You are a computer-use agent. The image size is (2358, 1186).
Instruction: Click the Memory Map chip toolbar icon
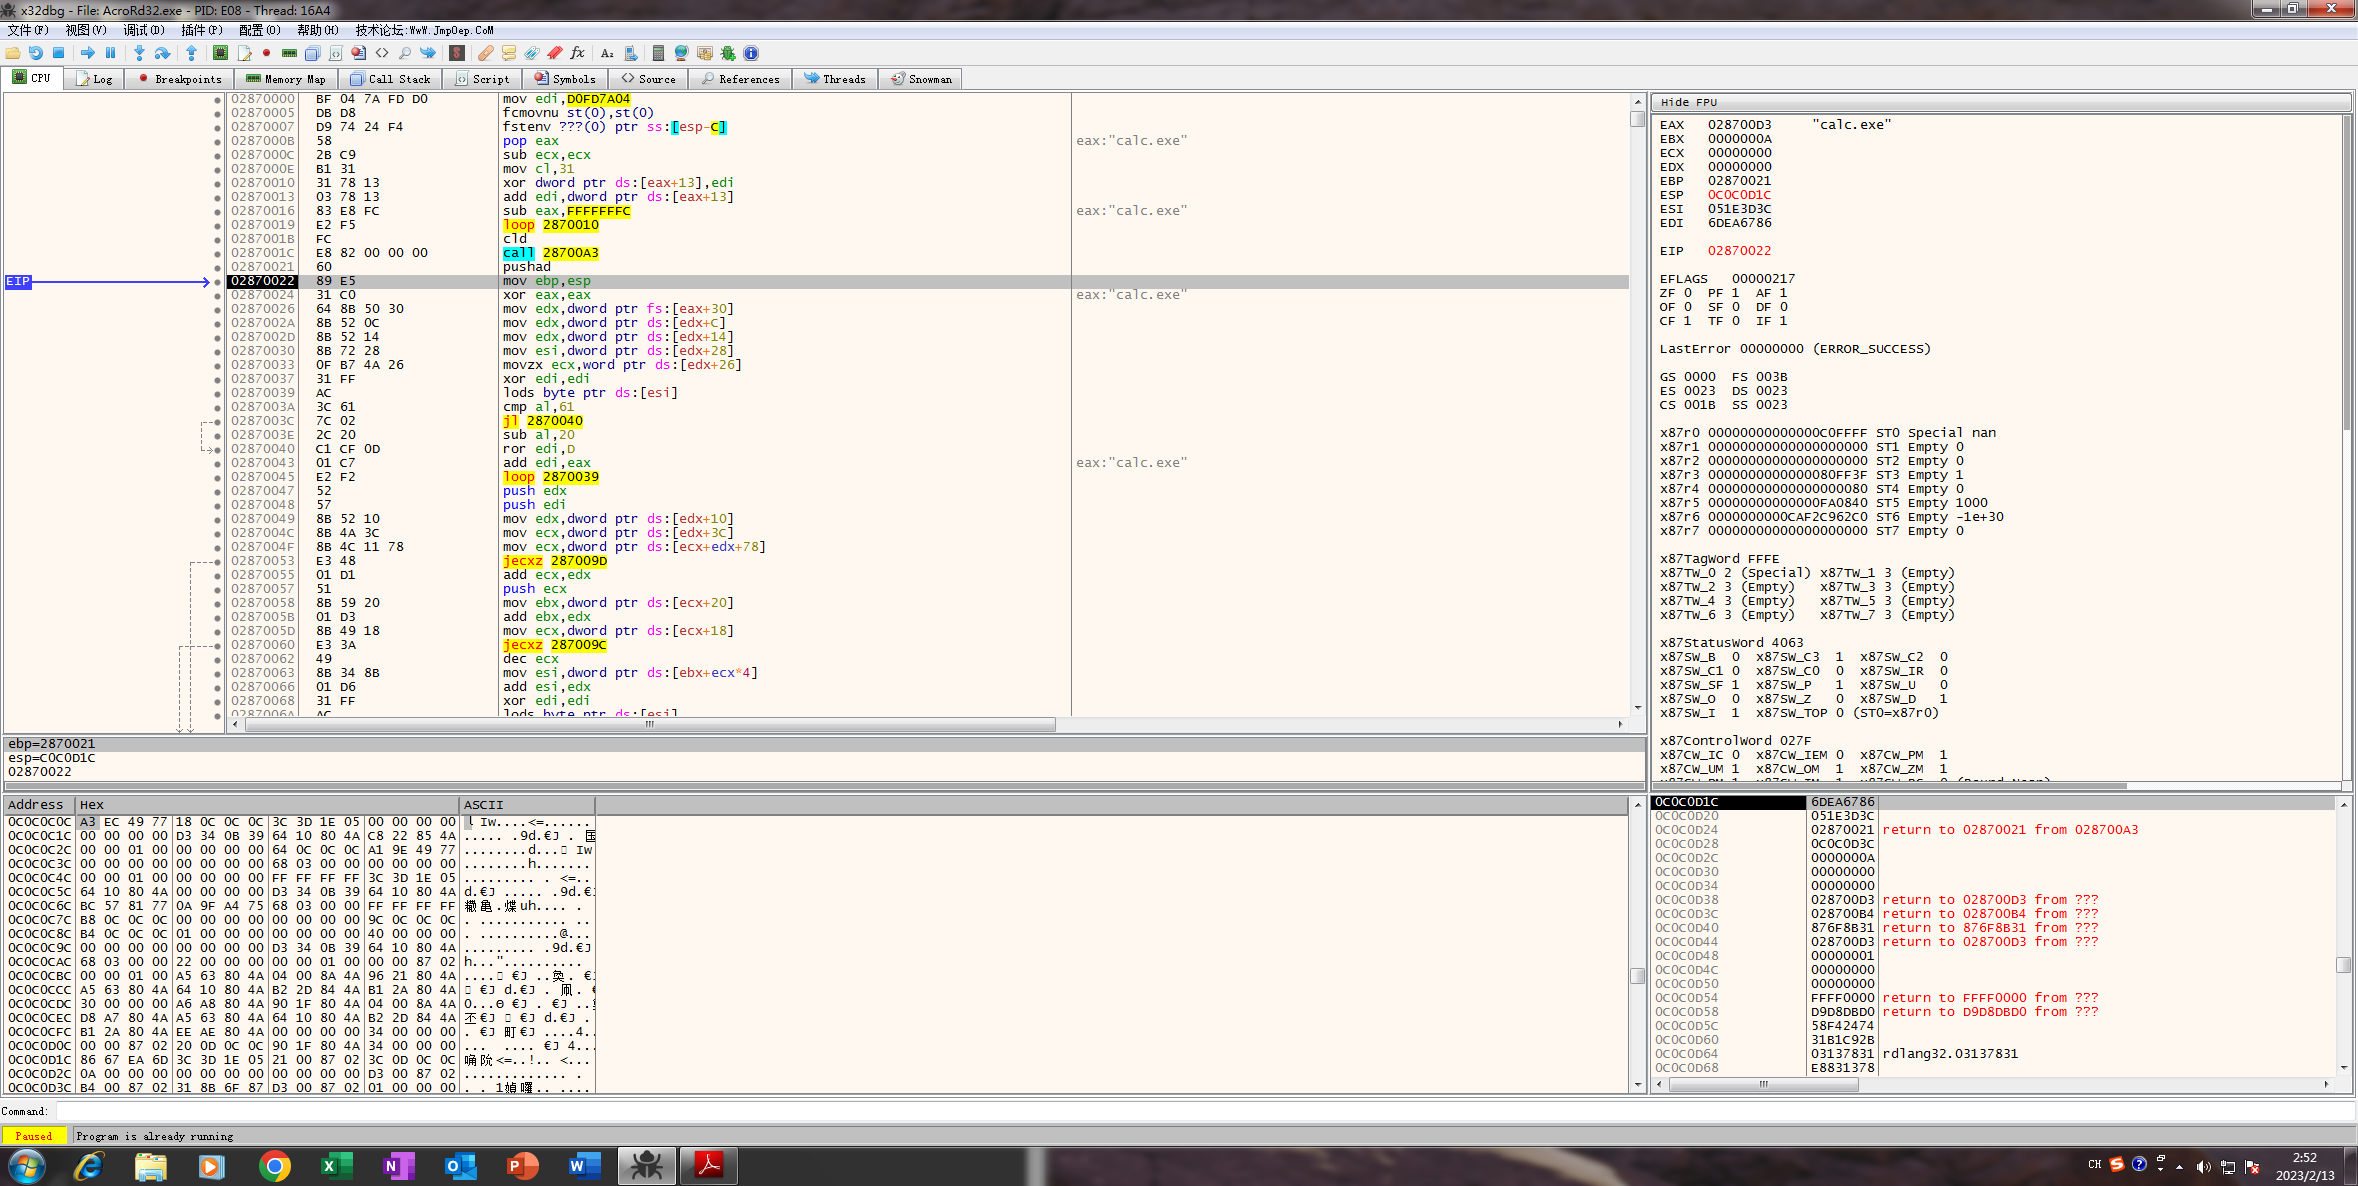point(290,53)
